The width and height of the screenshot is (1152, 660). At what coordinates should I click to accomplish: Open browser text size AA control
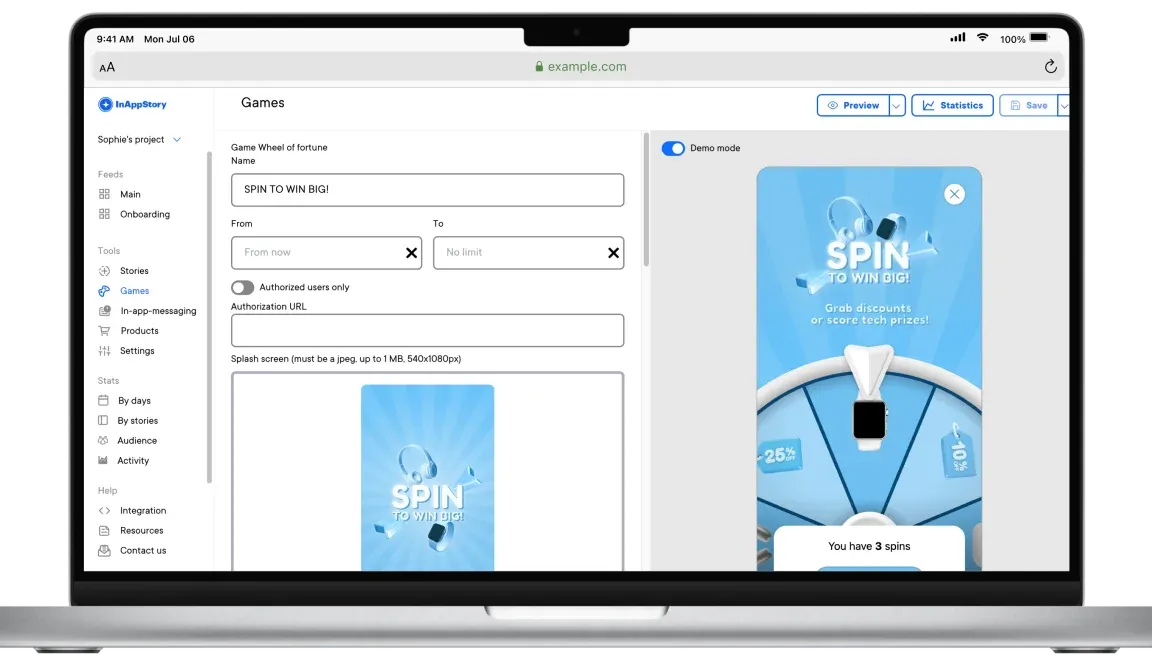107,67
